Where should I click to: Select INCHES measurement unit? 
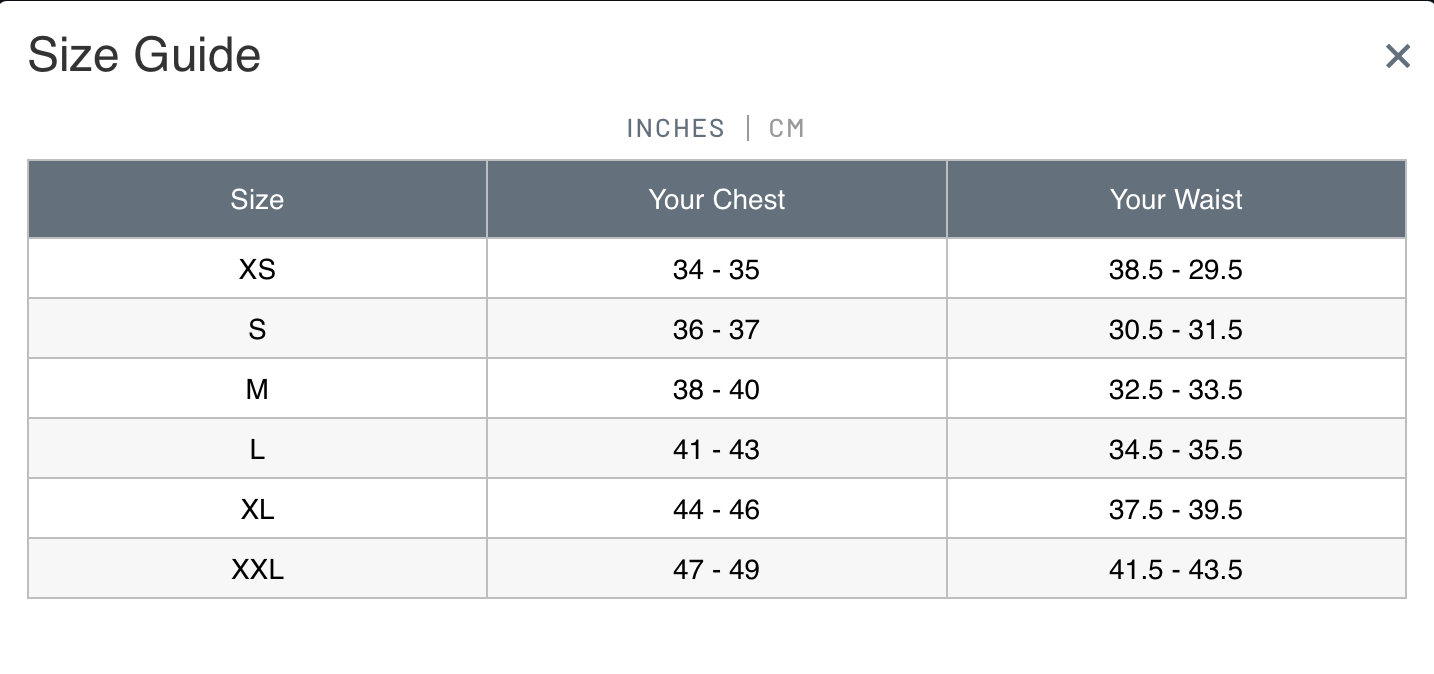pyautogui.click(x=675, y=129)
